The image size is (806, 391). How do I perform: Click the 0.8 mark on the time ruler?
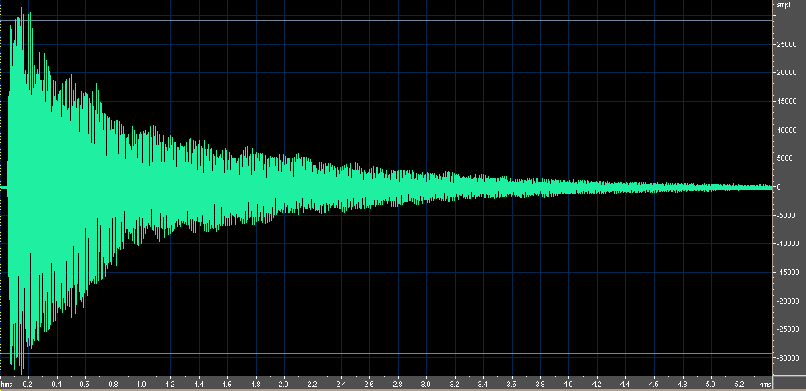coord(114,384)
